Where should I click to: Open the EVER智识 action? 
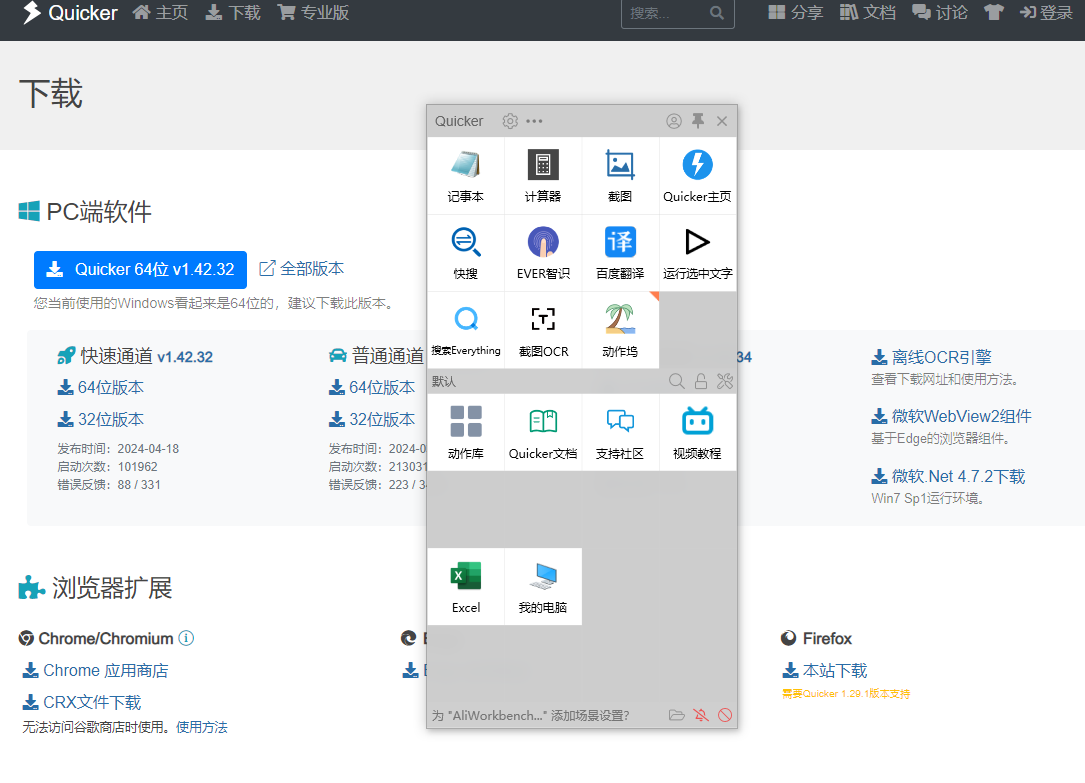coord(543,253)
